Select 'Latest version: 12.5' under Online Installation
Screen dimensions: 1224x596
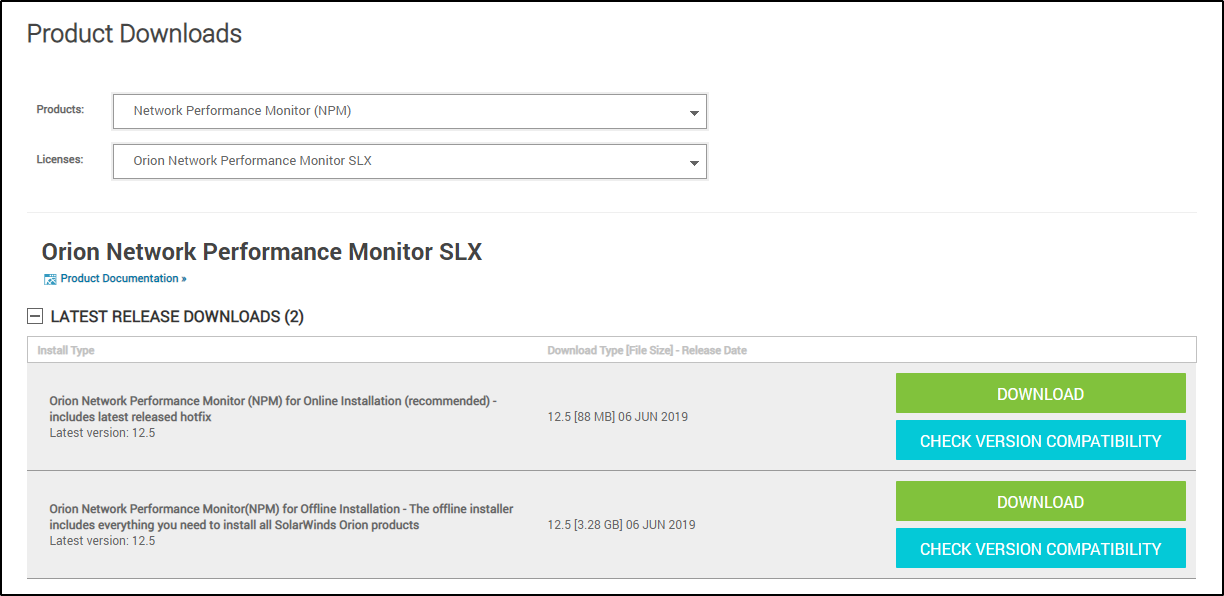tap(102, 433)
